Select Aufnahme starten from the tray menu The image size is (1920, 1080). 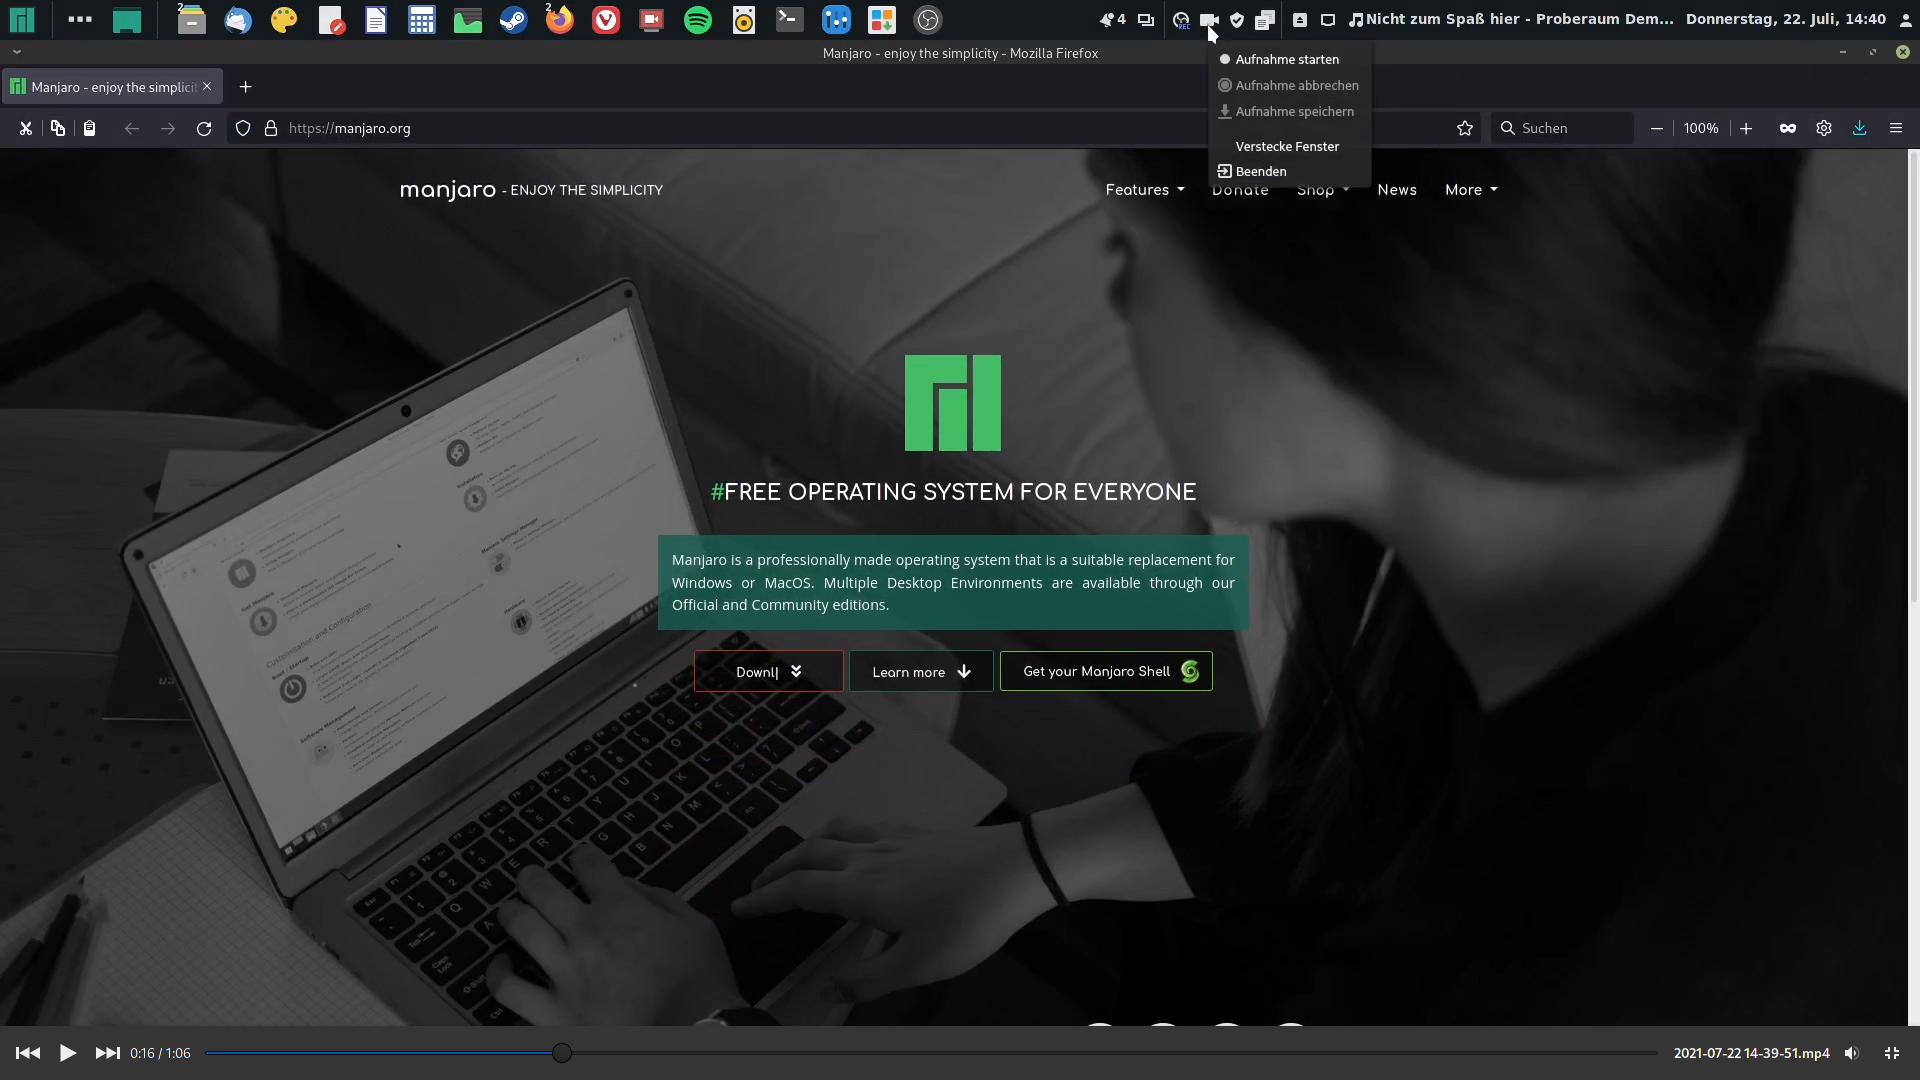[1286, 59]
